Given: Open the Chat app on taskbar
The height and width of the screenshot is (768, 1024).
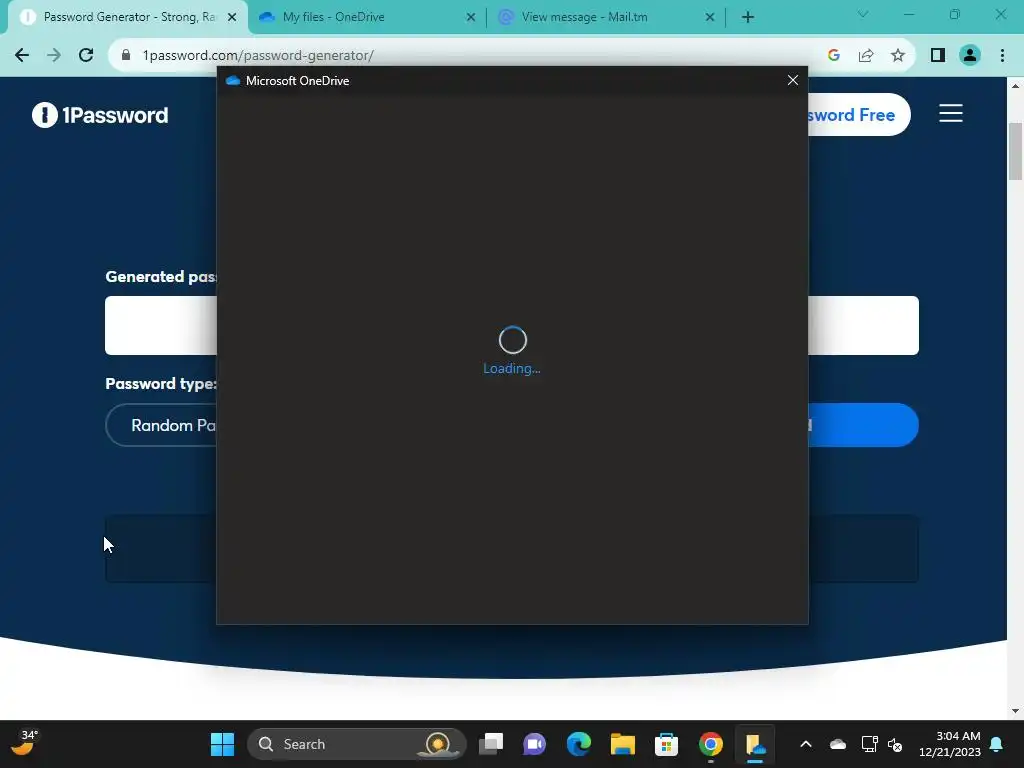Looking at the screenshot, I should click(x=535, y=744).
